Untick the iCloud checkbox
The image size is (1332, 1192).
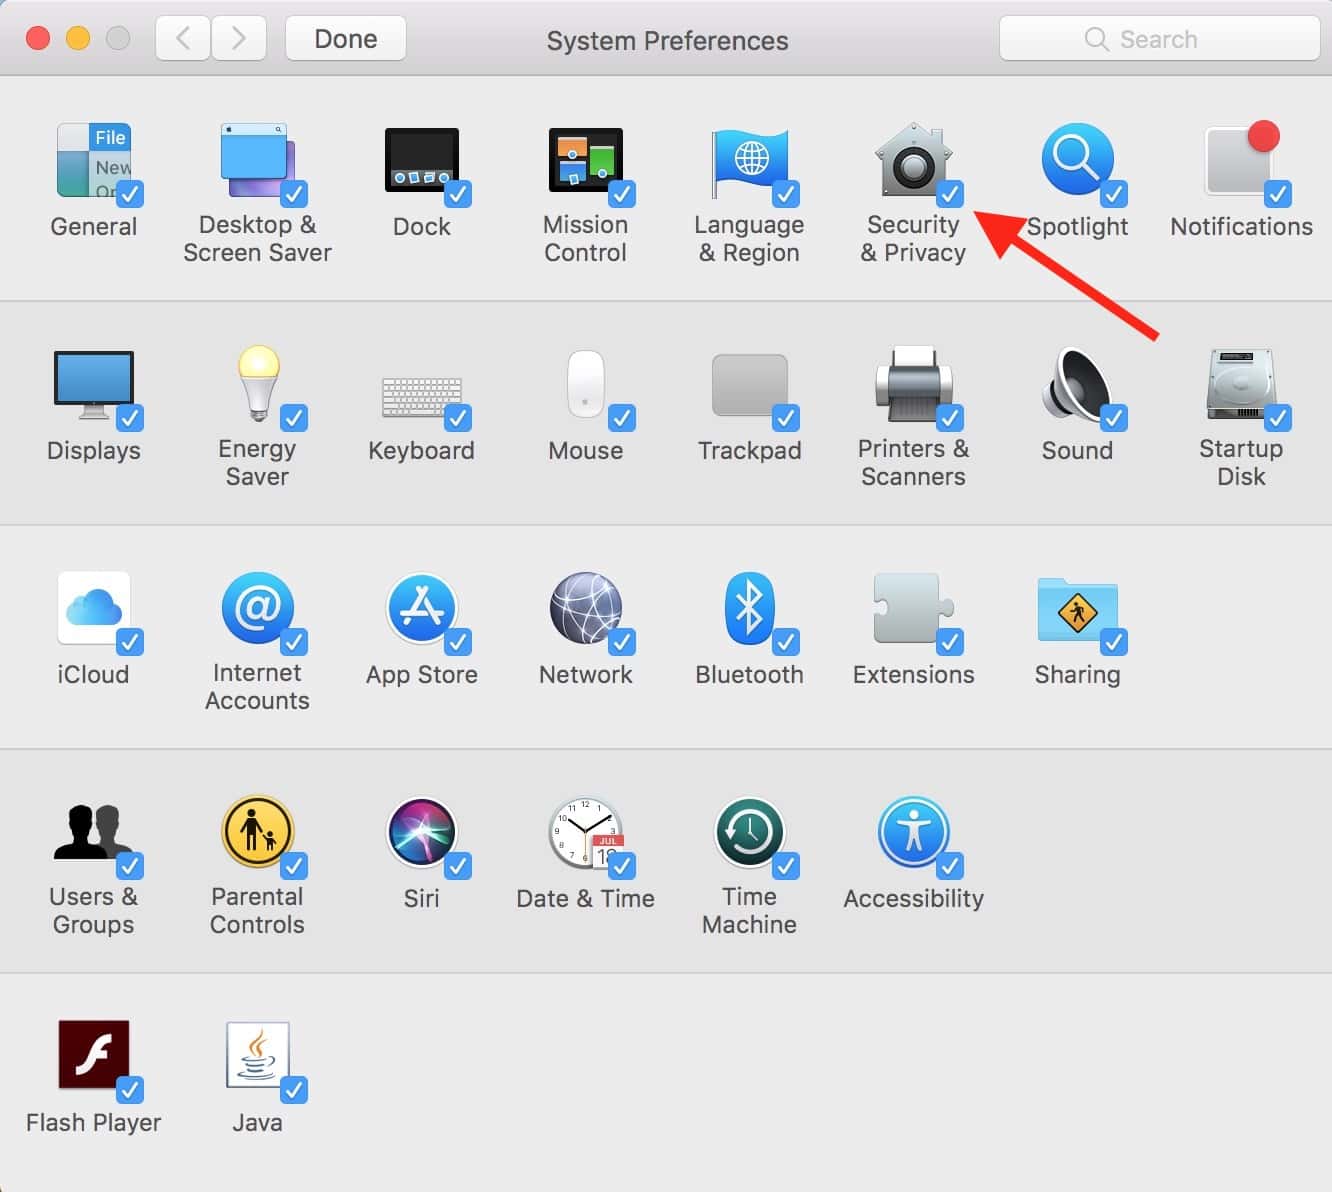130,641
